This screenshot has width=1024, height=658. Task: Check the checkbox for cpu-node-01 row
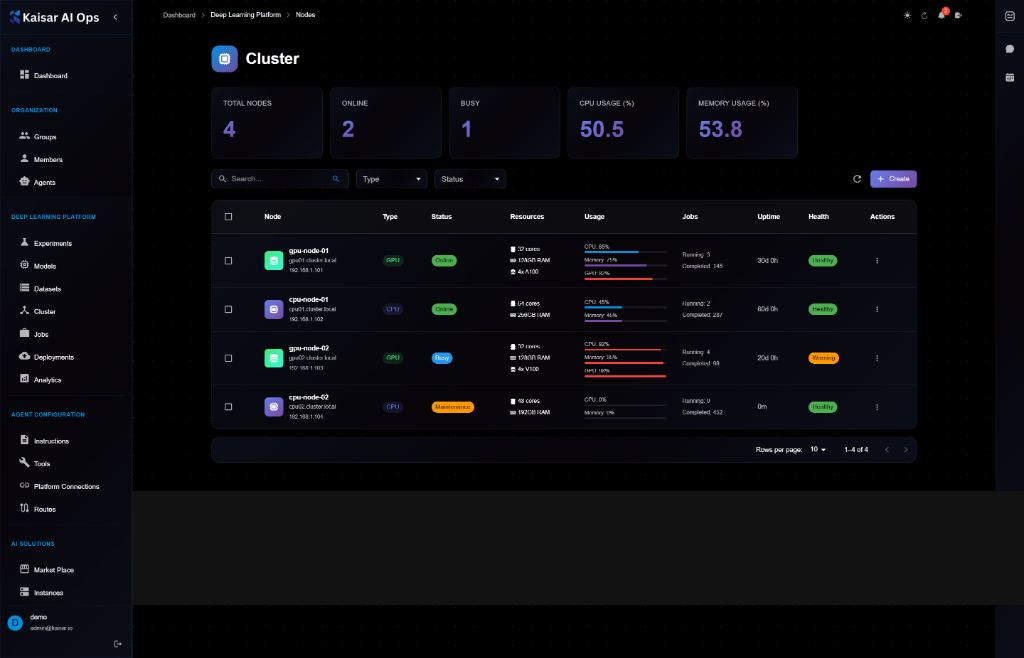(x=228, y=309)
